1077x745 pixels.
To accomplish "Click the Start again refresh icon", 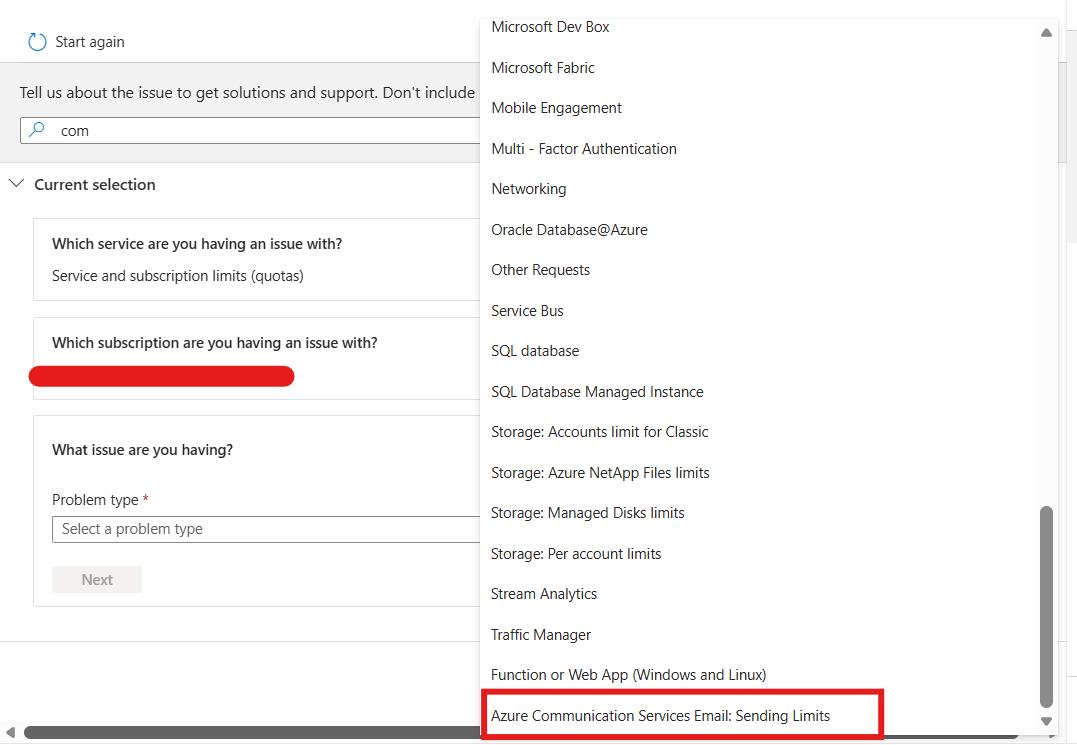I will (x=37, y=42).
